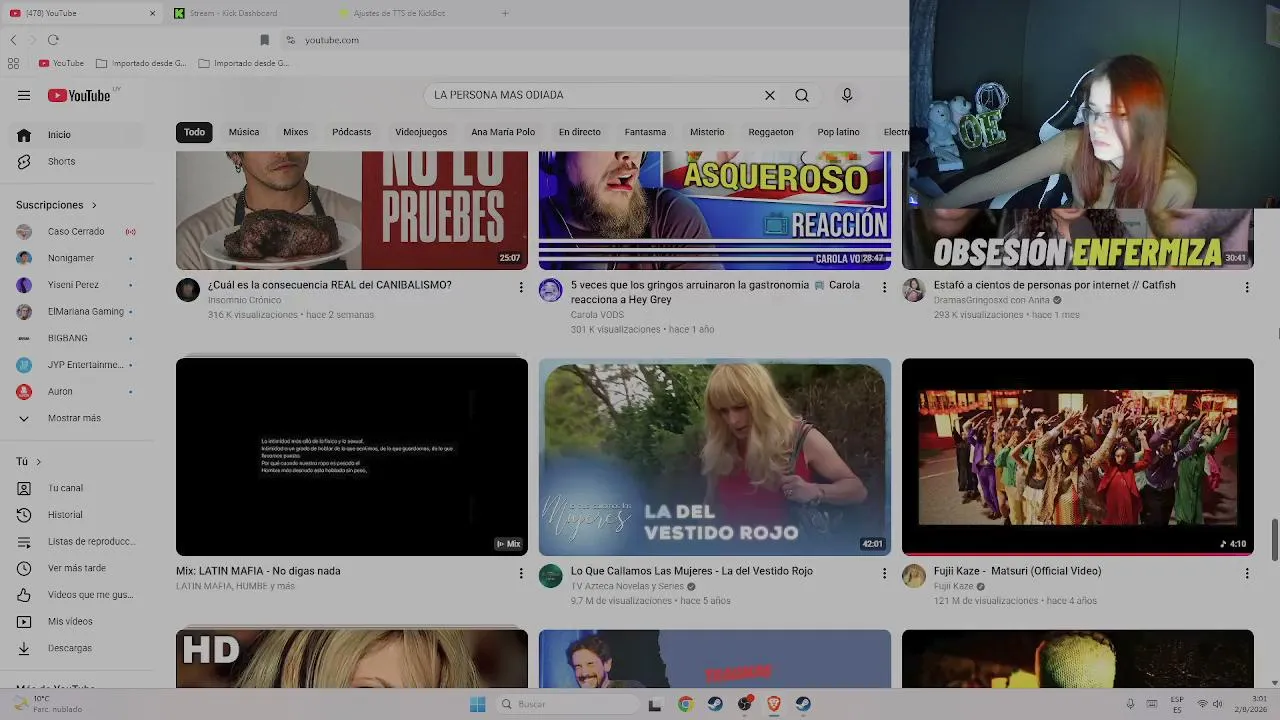Viewport: 1280px width, 720px height.
Task: Open Task View on the taskbar
Action: 655,704
